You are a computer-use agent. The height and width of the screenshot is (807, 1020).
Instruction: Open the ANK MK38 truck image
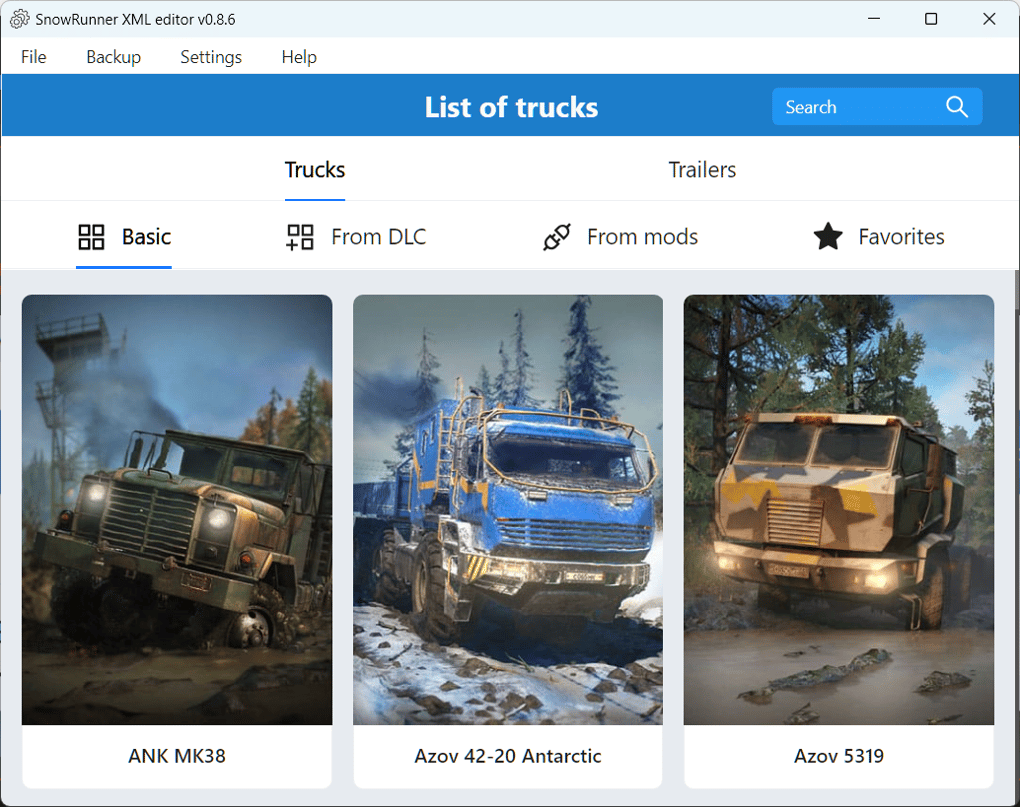click(x=177, y=510)
